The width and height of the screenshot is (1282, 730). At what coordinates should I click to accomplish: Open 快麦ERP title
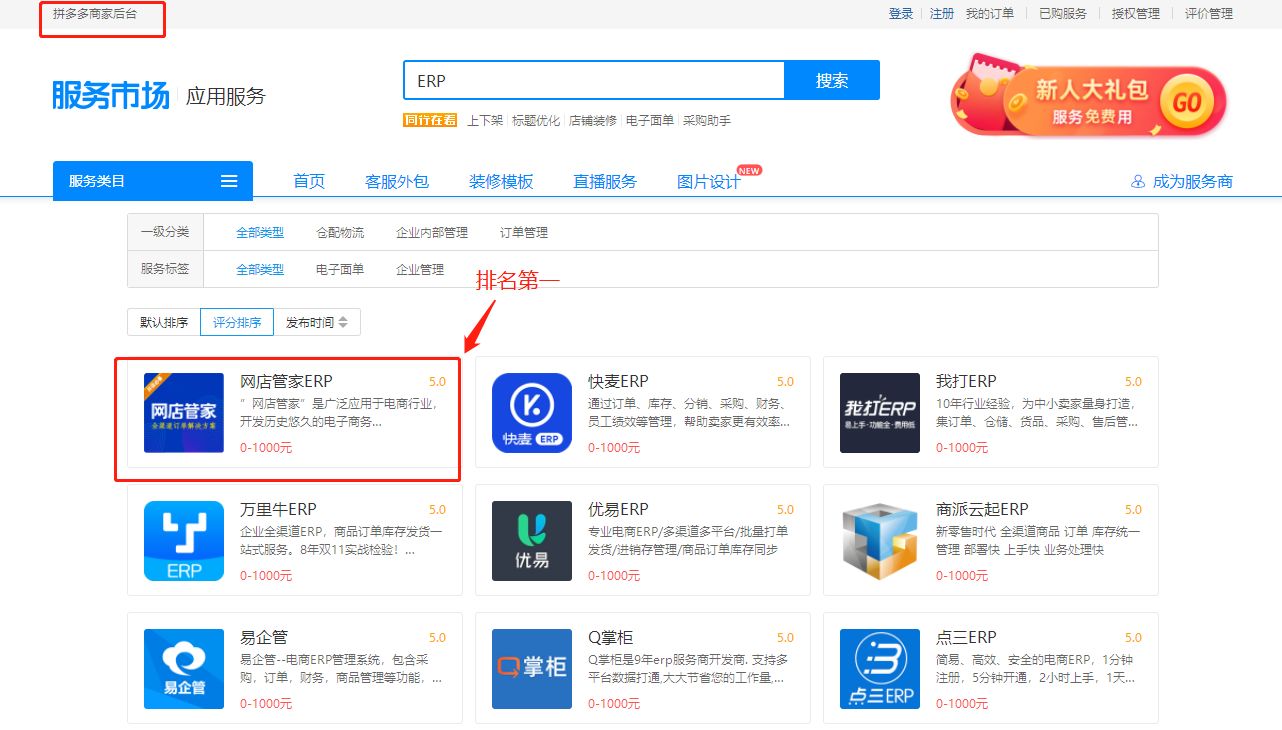click(618, 381)
